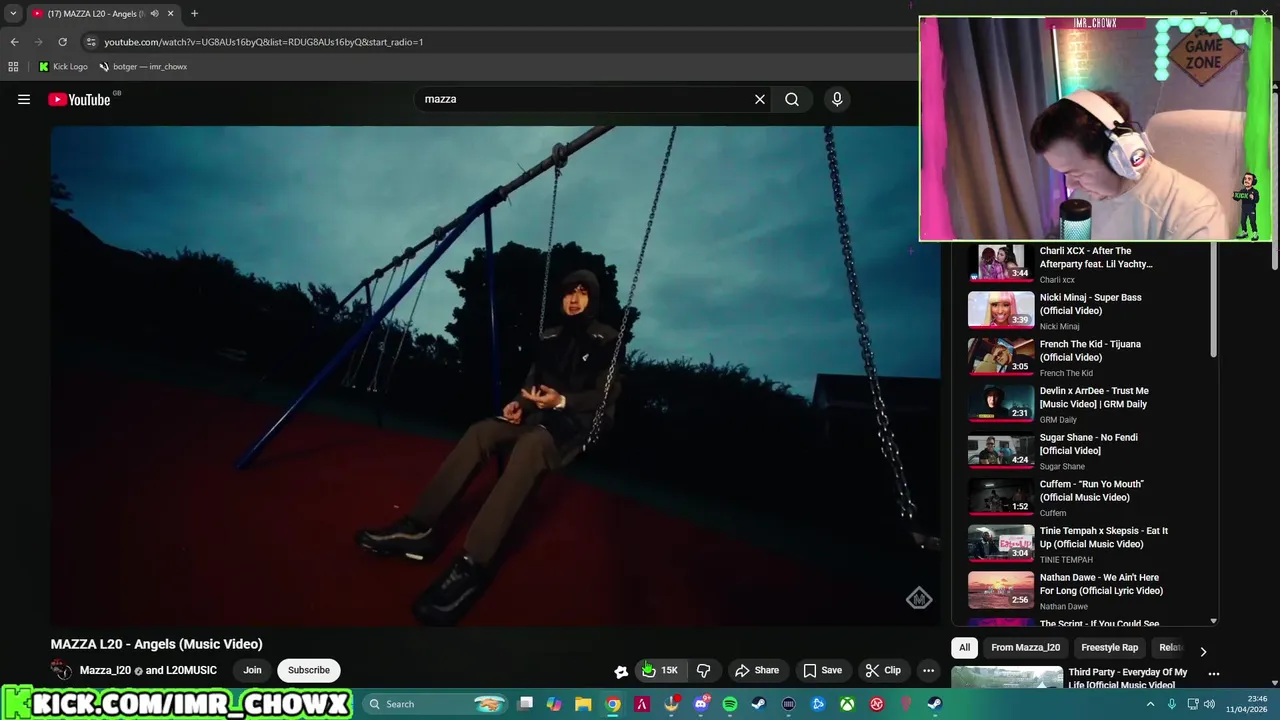This screenshot has height=720, width=1280.
Task: Open the YouTube hamburger guide menu
Action: 24,99
